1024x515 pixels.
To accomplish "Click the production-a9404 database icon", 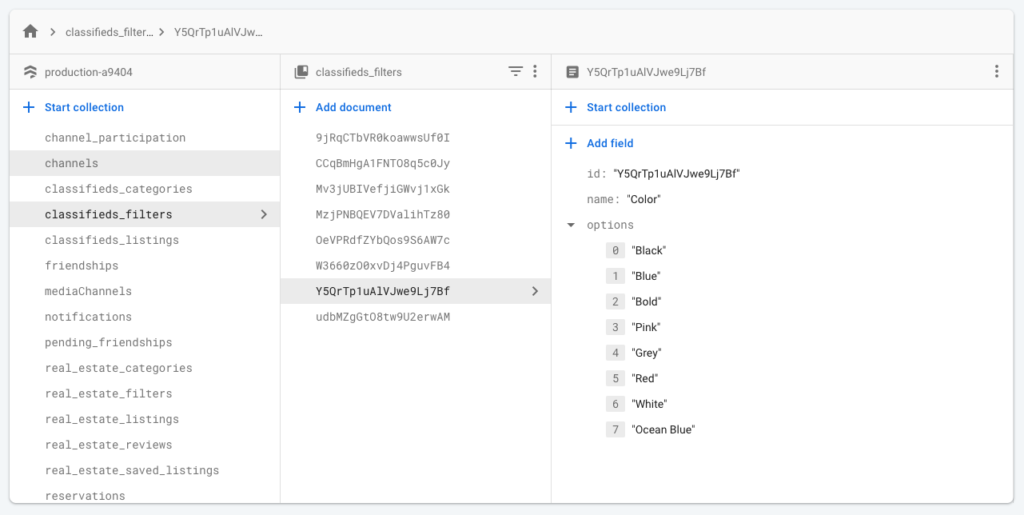I will click(x=30, y=72).
